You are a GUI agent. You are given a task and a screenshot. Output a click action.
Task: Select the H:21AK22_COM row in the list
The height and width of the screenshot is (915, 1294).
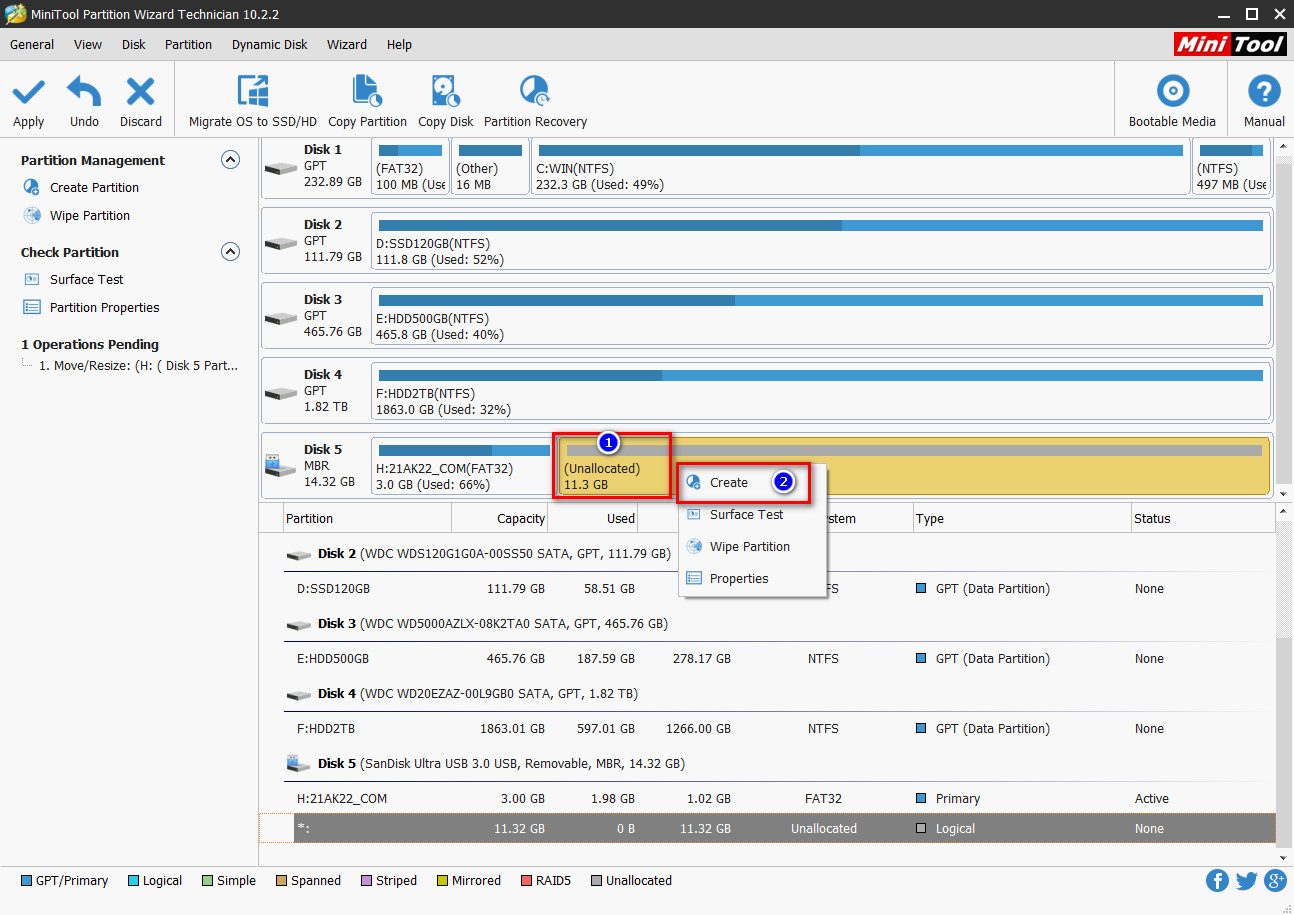point(767,799)
